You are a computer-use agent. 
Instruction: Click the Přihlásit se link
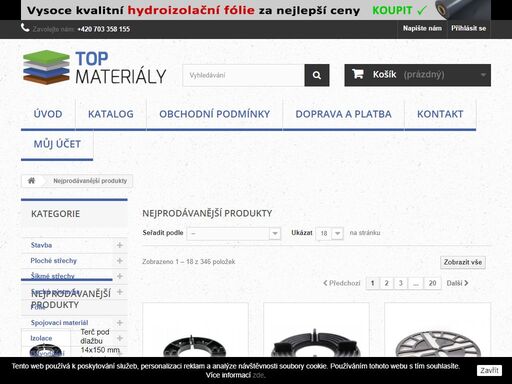tap(468, 29)
